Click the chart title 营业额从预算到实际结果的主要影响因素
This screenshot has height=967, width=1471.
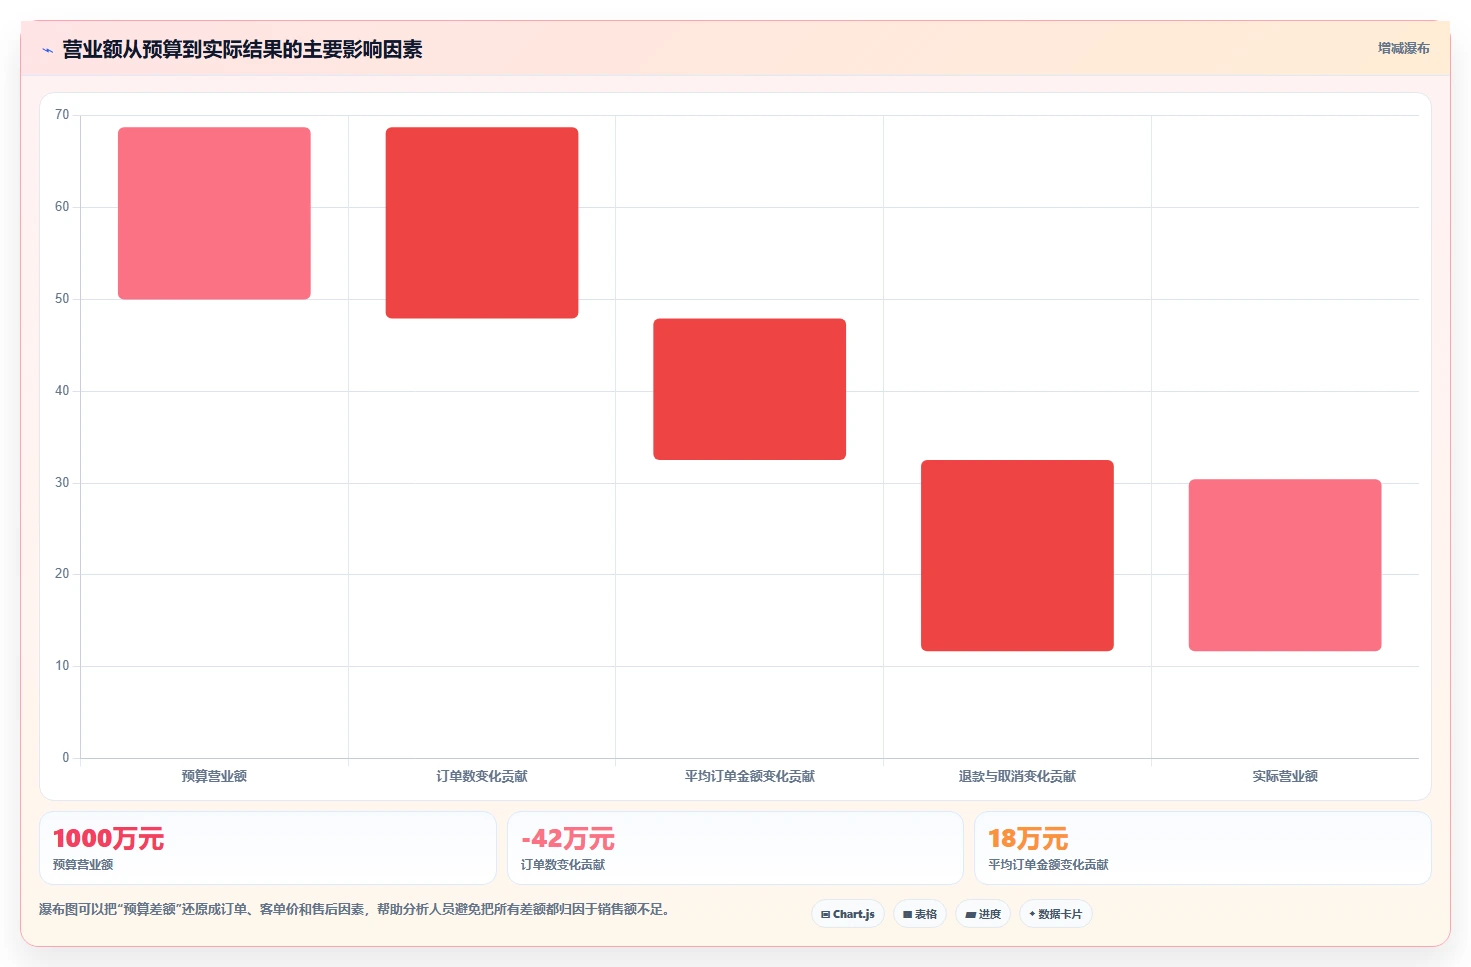(242, 50)
